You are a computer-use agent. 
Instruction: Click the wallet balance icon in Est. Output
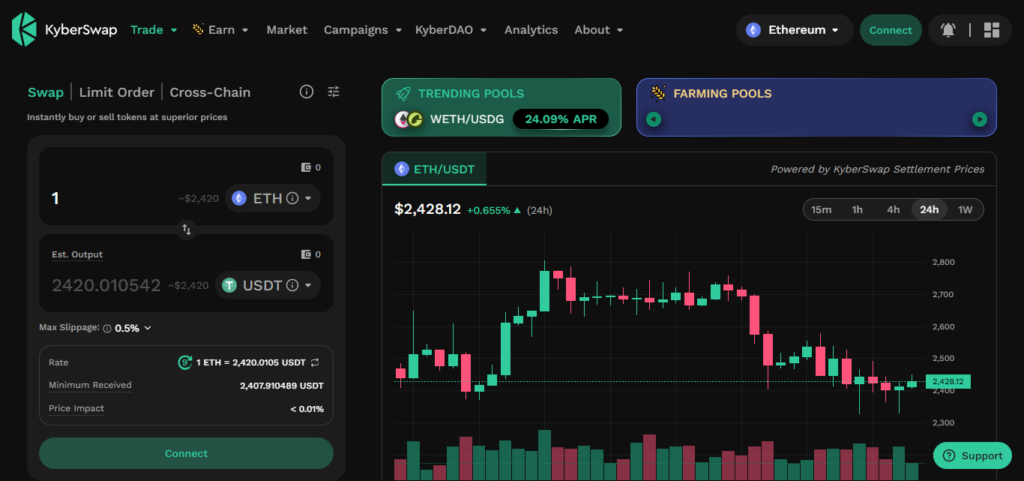306,255
